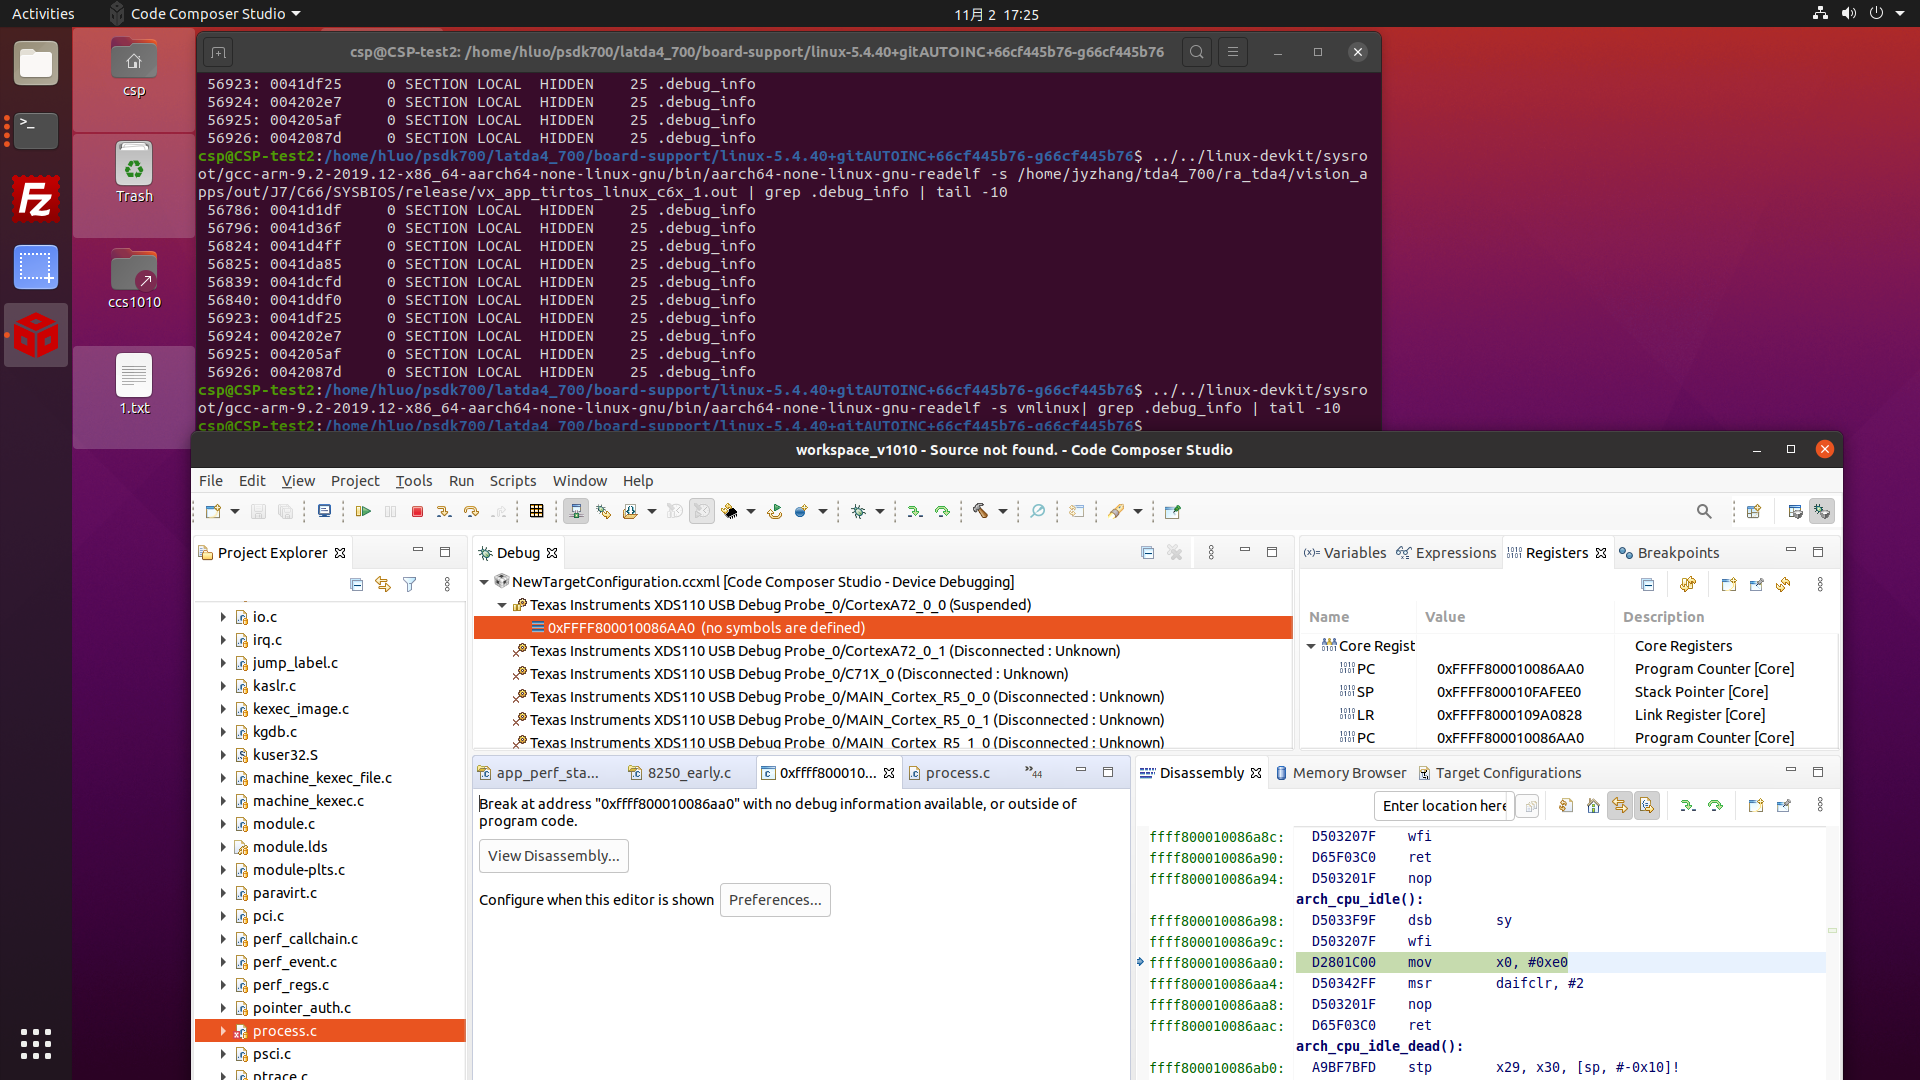
Task: Click the home icon in Disassembly toolbar
Action: point(1593,805)
